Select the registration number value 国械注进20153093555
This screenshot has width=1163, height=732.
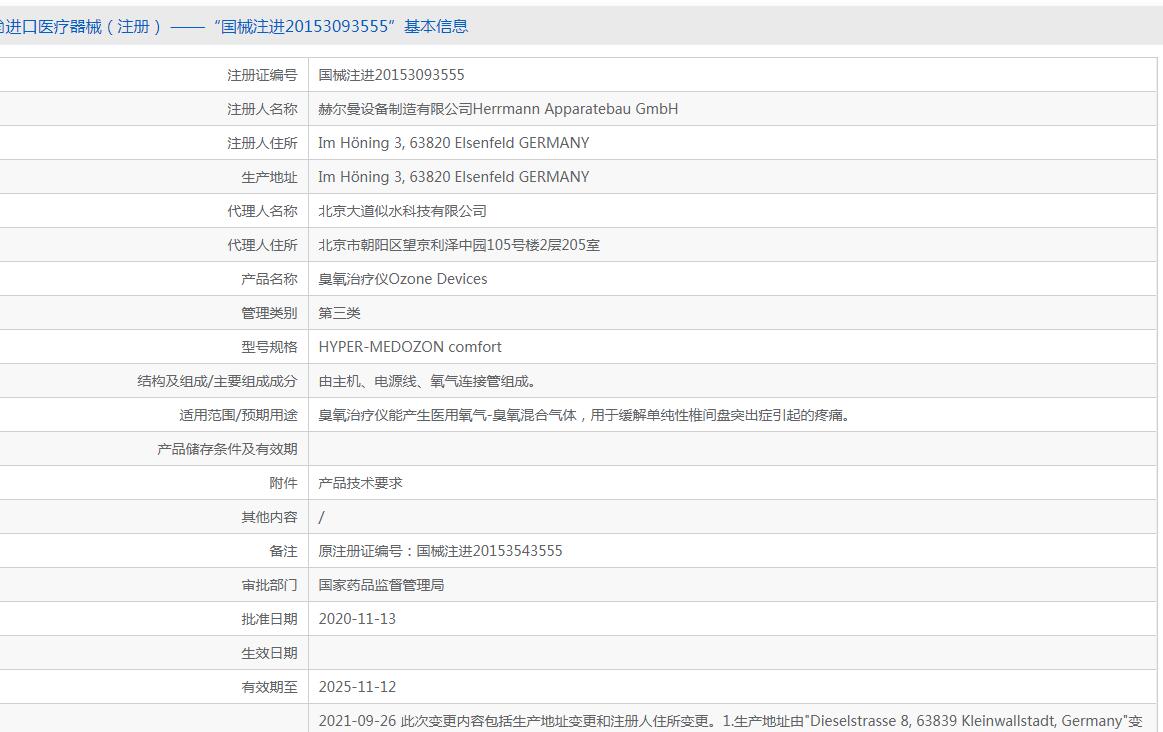[x=392, y=75]
